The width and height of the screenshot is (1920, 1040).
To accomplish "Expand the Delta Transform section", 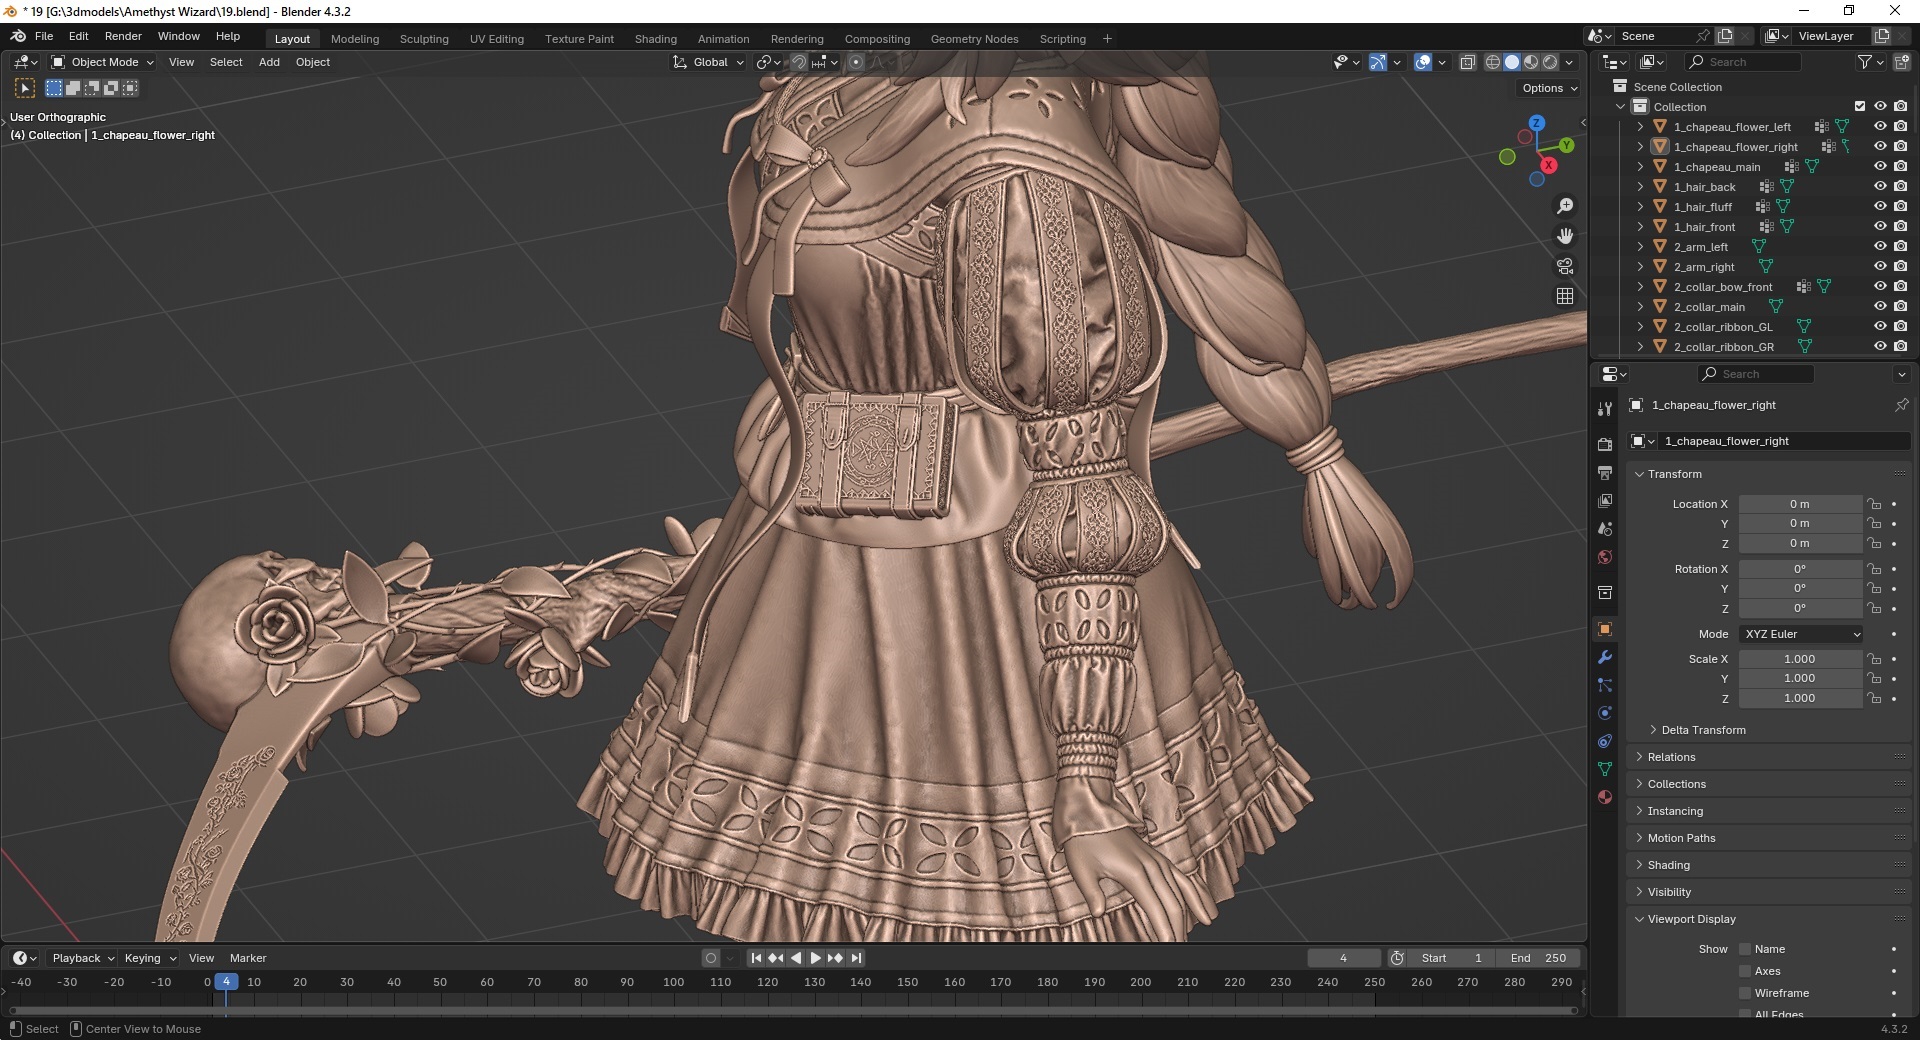I will pos(1703,730).
